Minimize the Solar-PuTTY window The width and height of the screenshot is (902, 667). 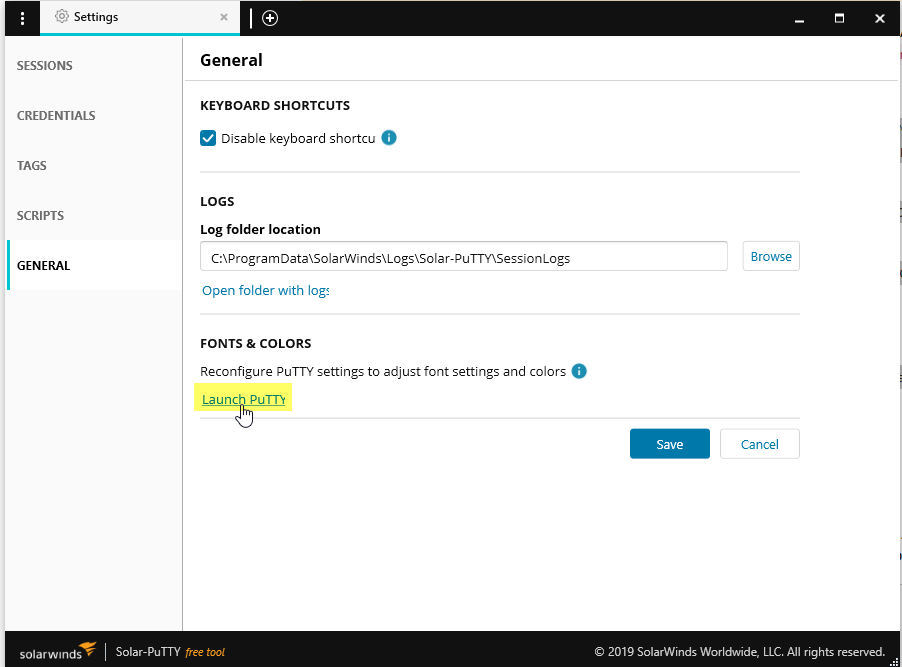(799, 19)
